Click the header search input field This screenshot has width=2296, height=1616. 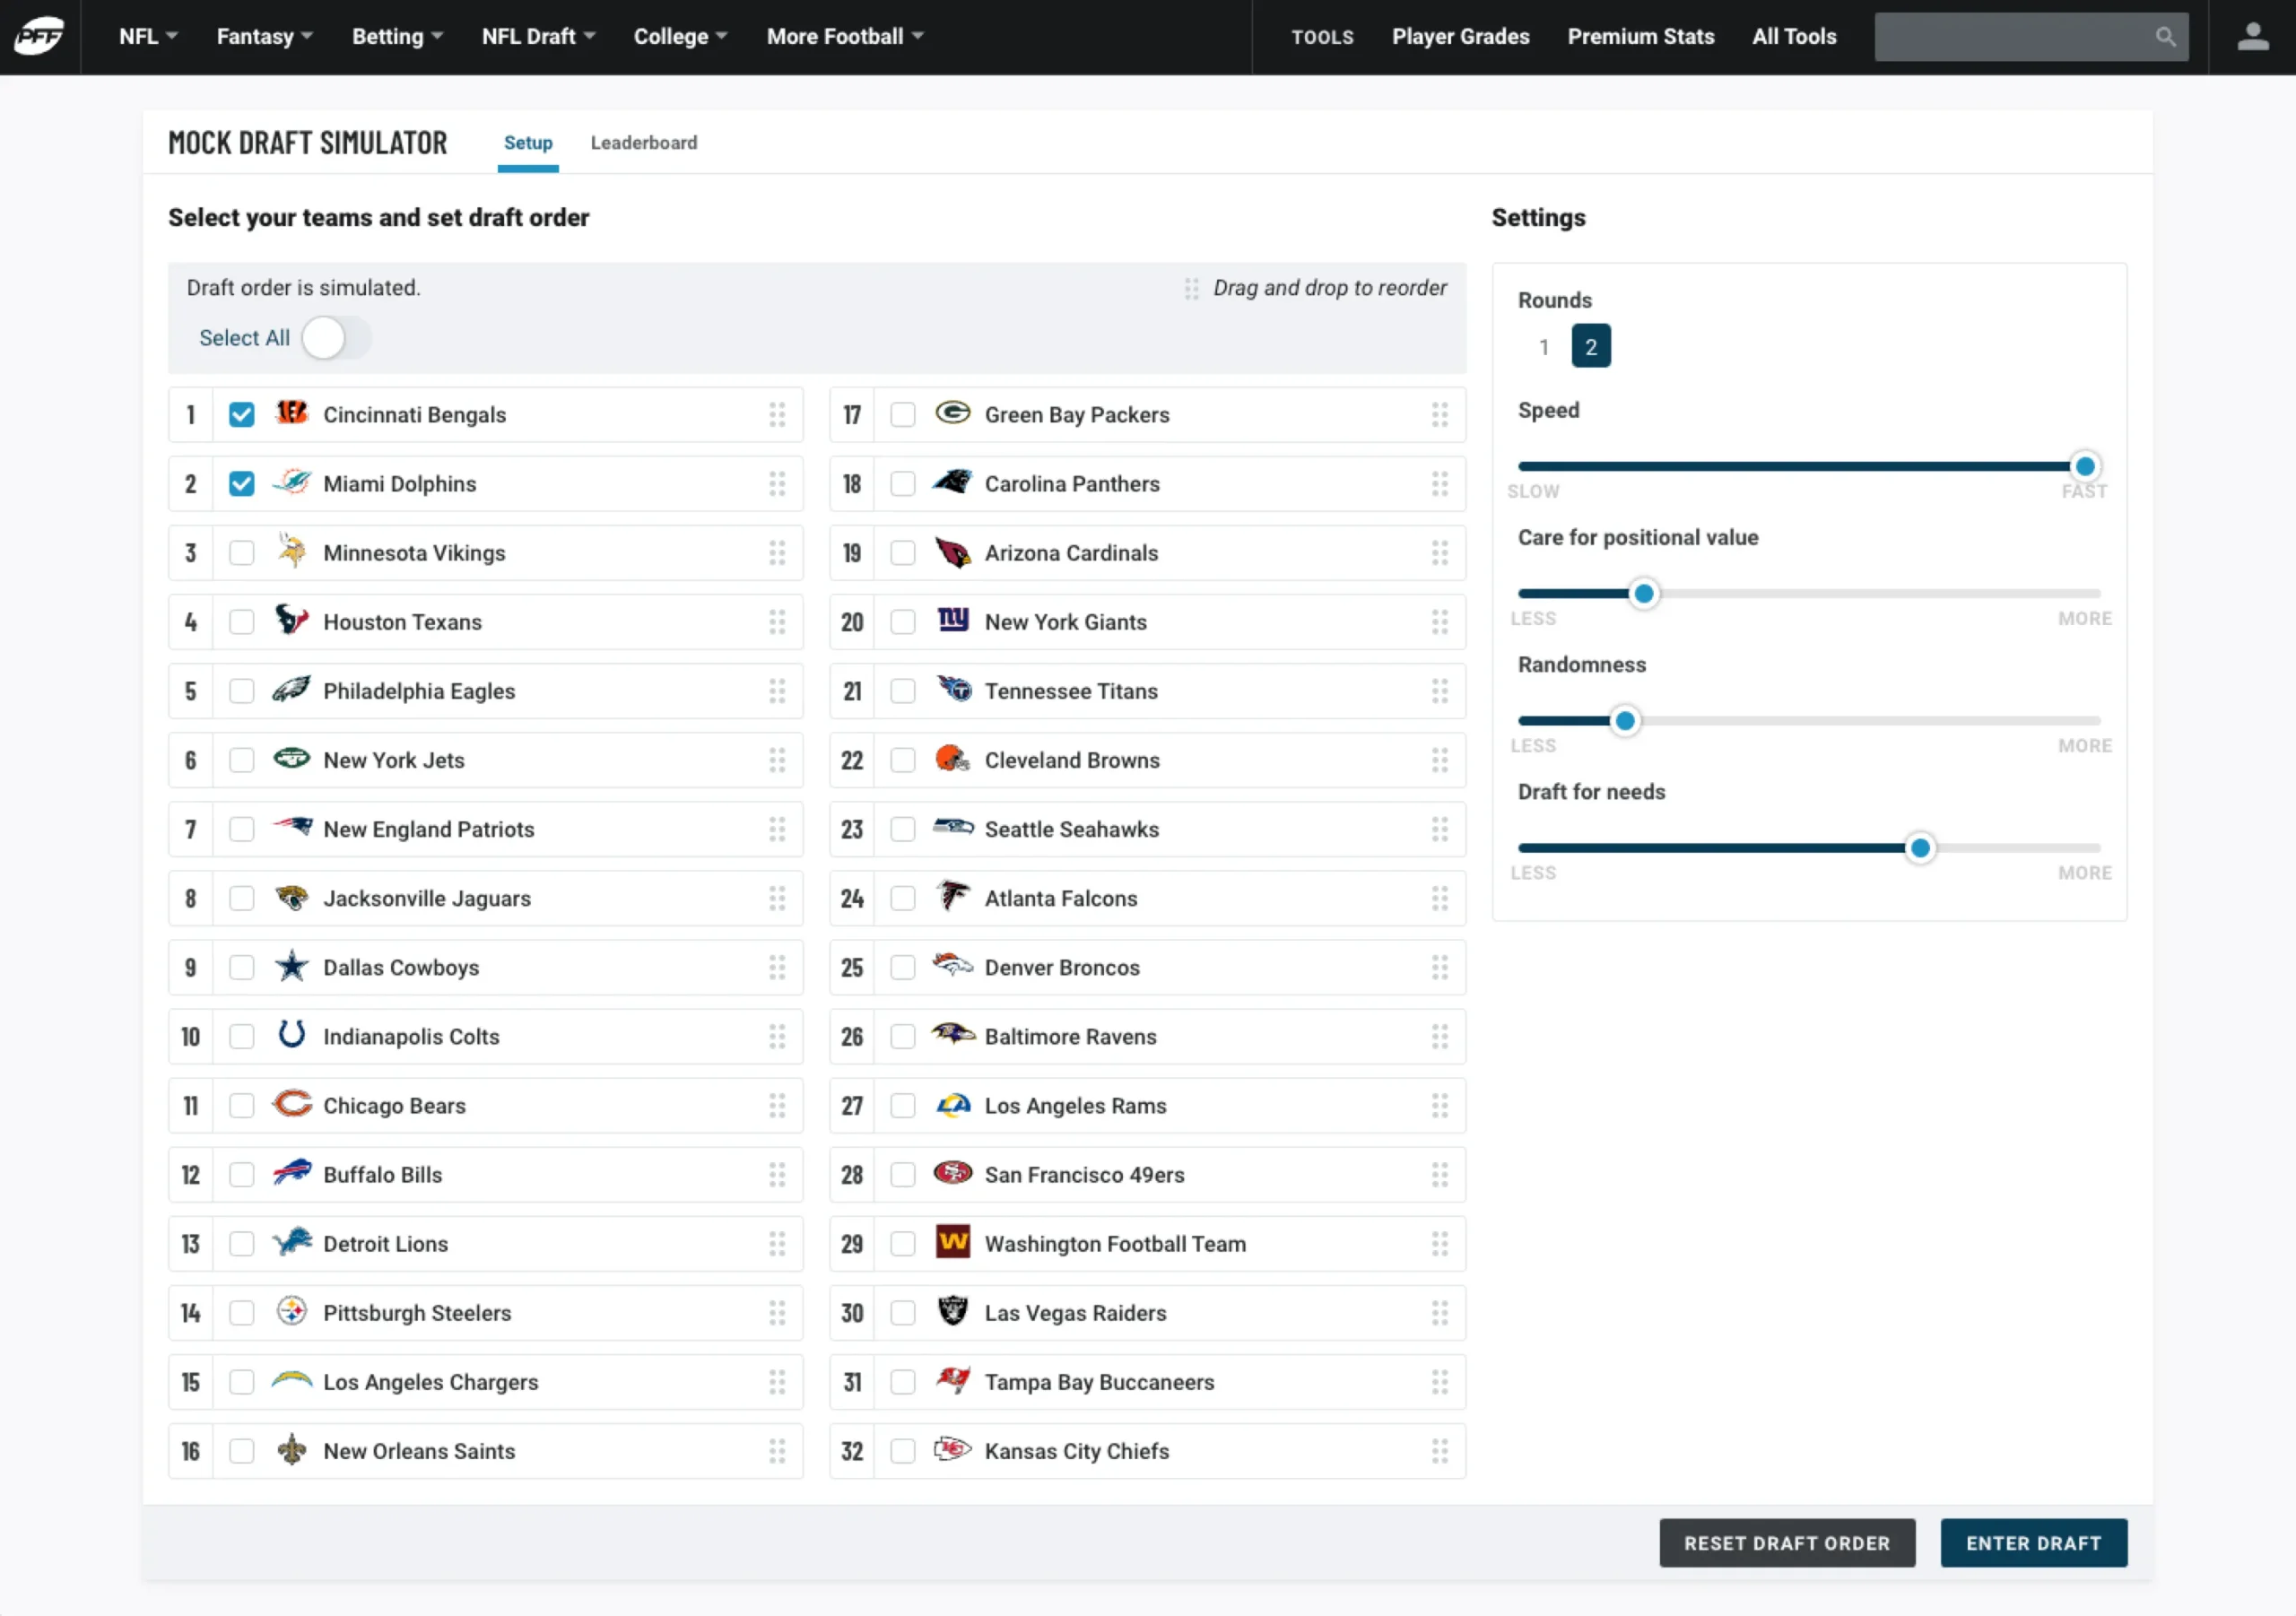2030,37
